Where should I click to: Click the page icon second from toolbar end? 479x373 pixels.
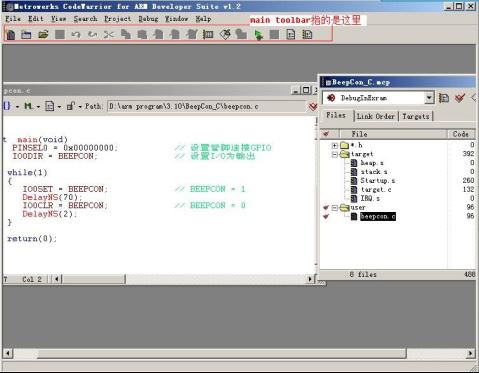(x=291, y=34)
